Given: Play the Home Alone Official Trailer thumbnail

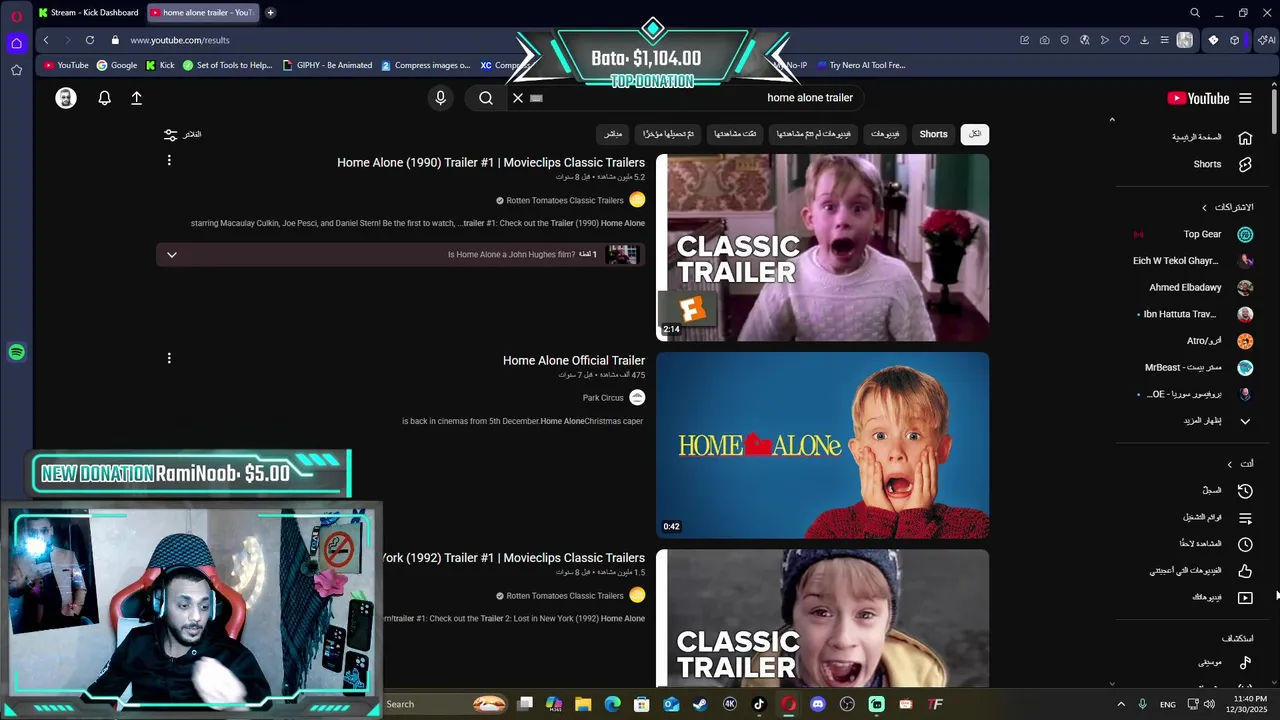Looking at the screenshot, I should [822, 445].
